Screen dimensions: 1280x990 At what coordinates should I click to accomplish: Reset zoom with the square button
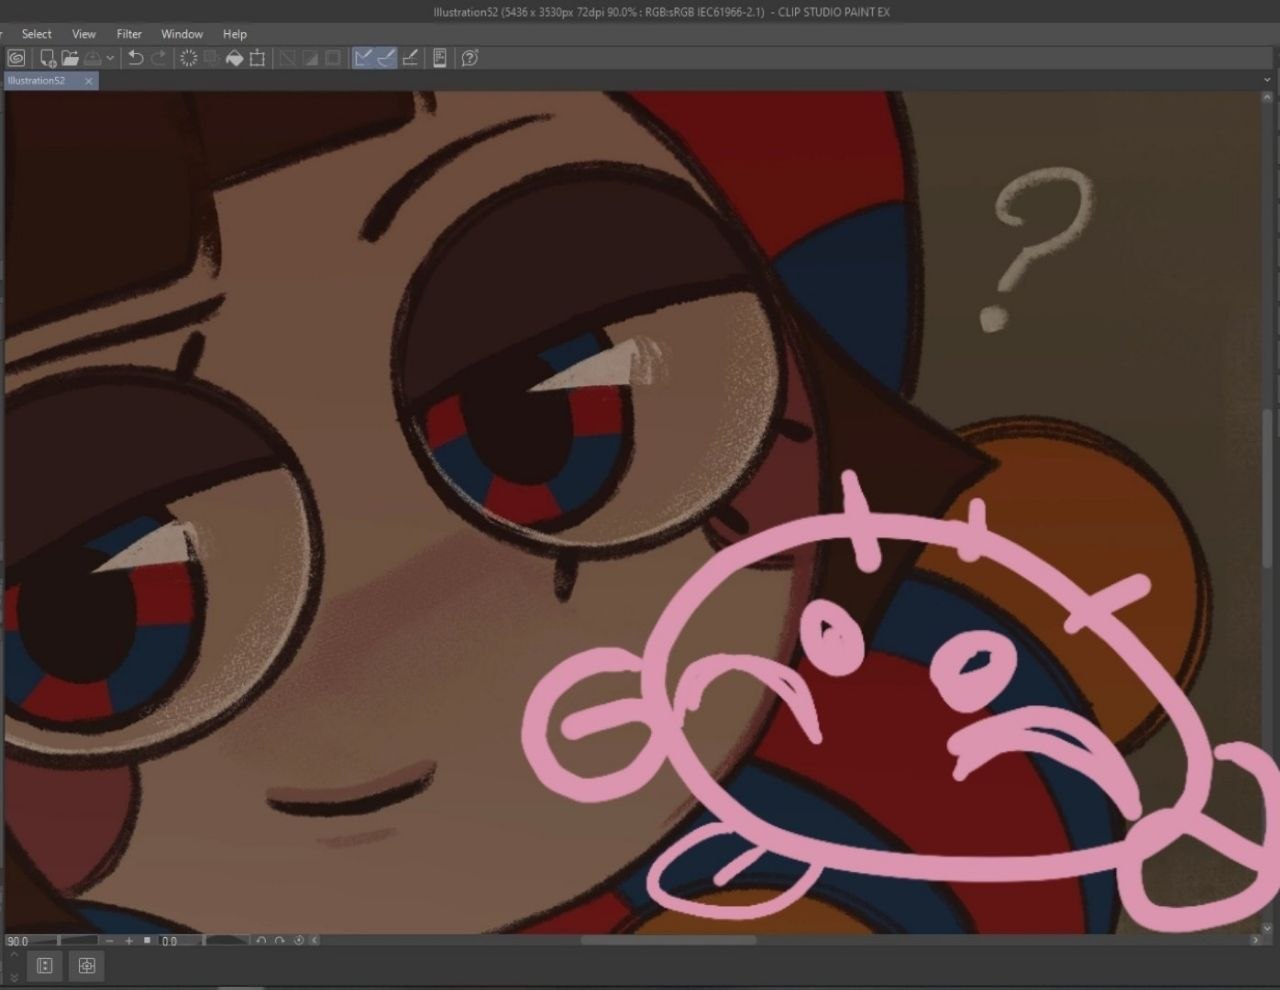pos(147,941)
